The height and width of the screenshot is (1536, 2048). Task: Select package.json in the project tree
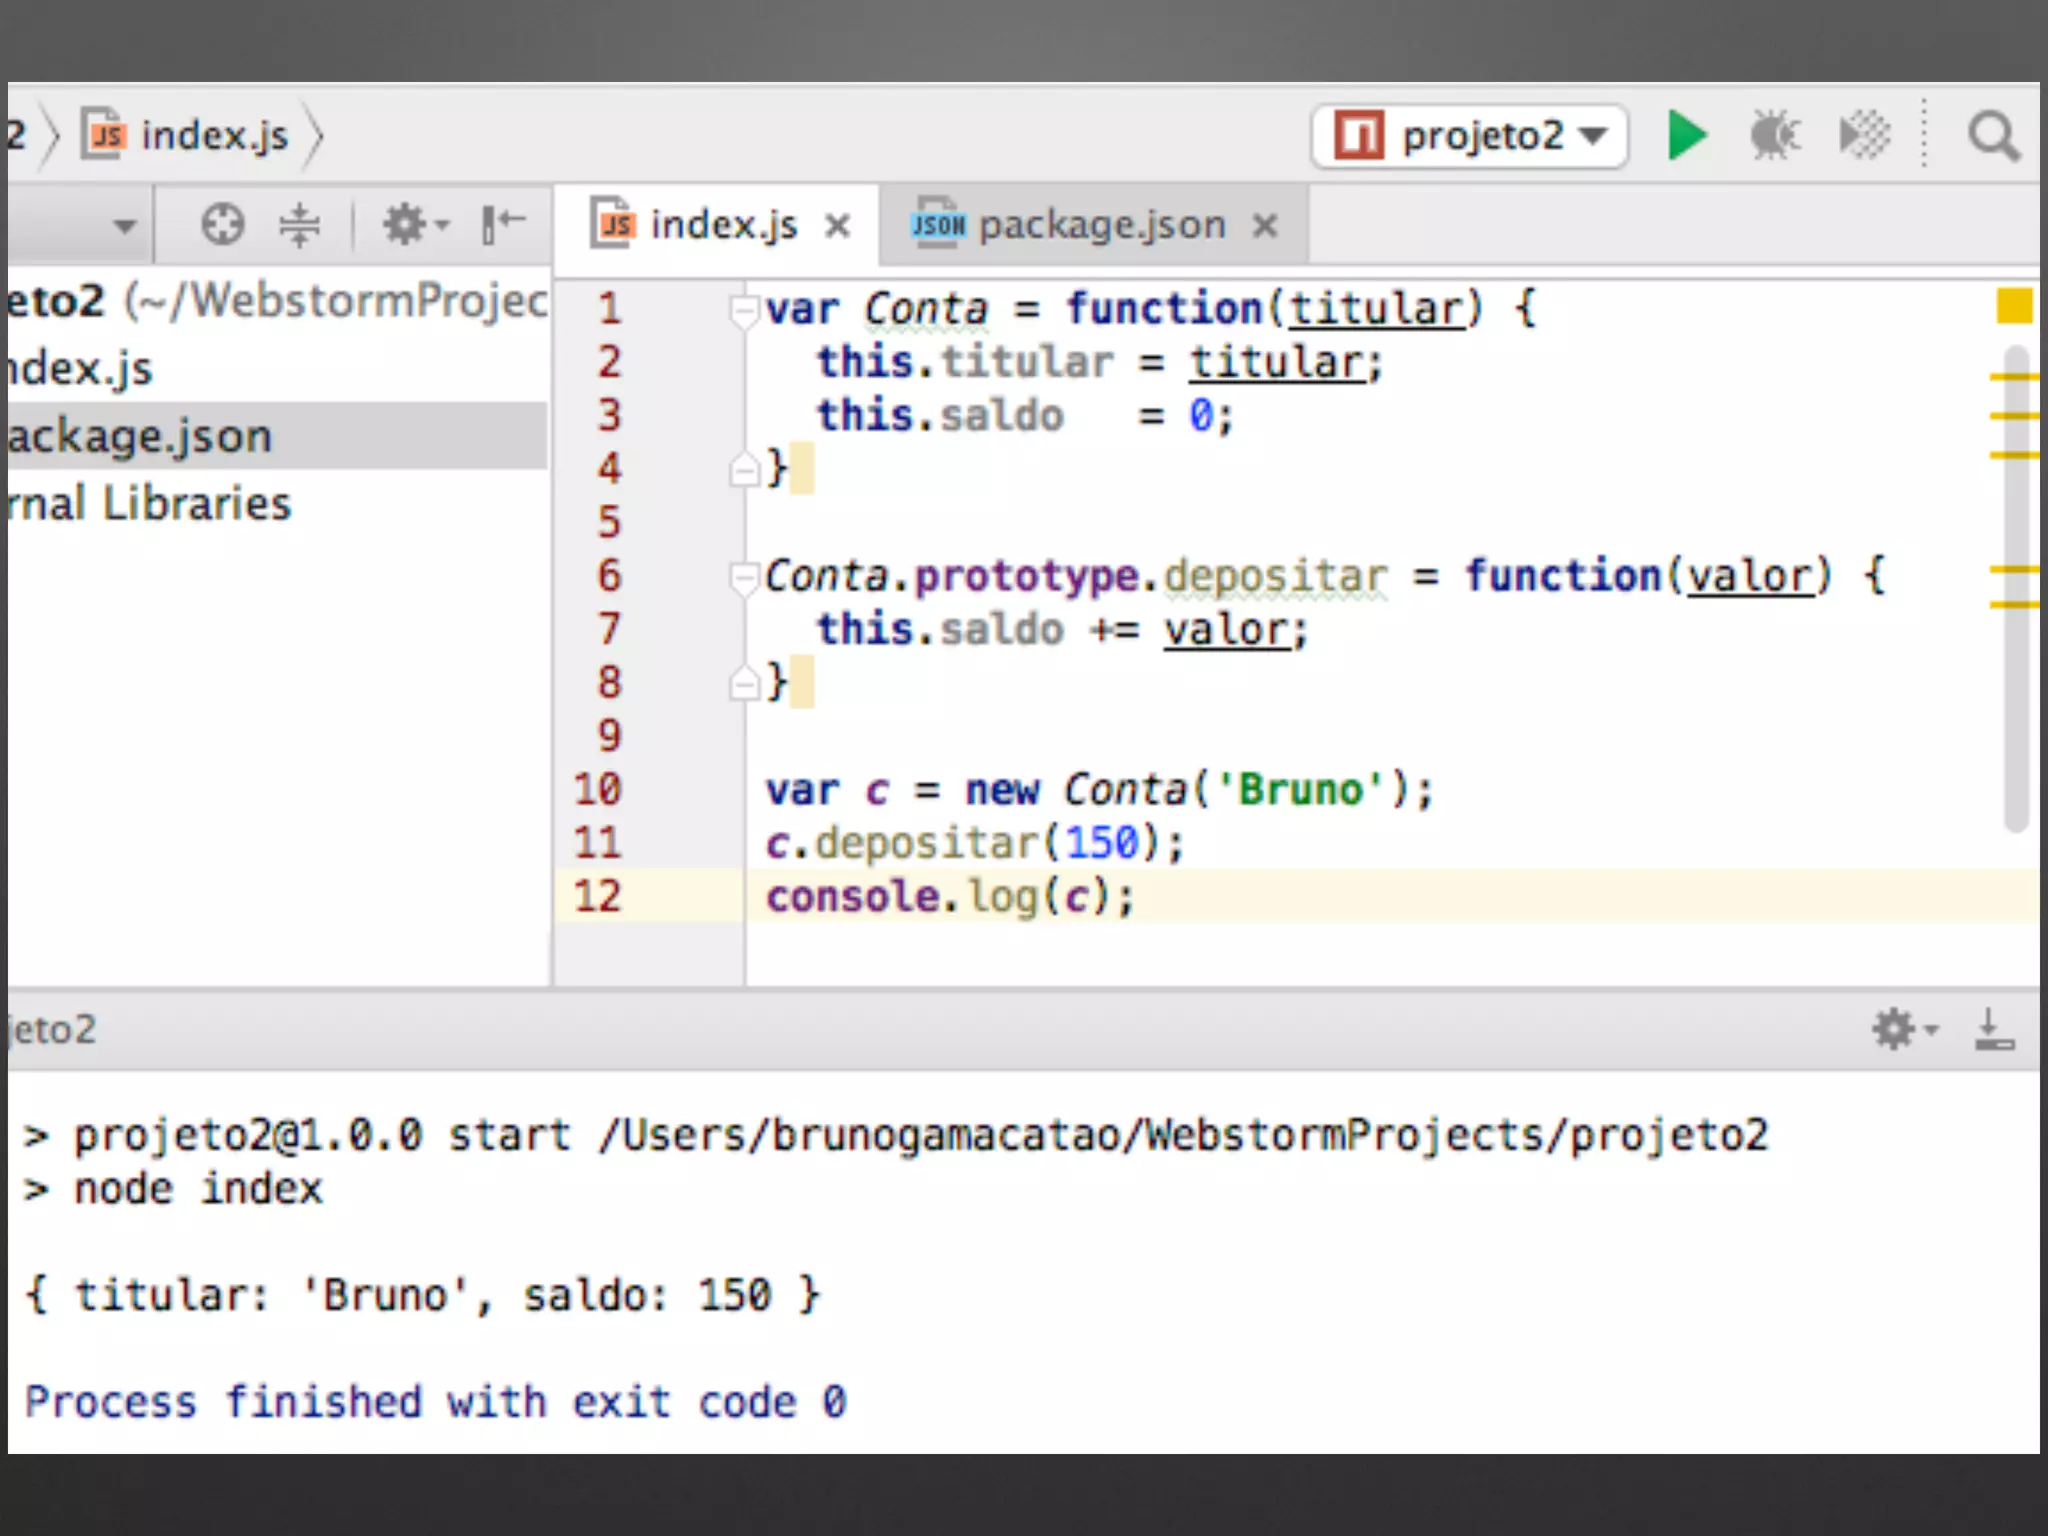pyautogui.click(x=140, y=437)
